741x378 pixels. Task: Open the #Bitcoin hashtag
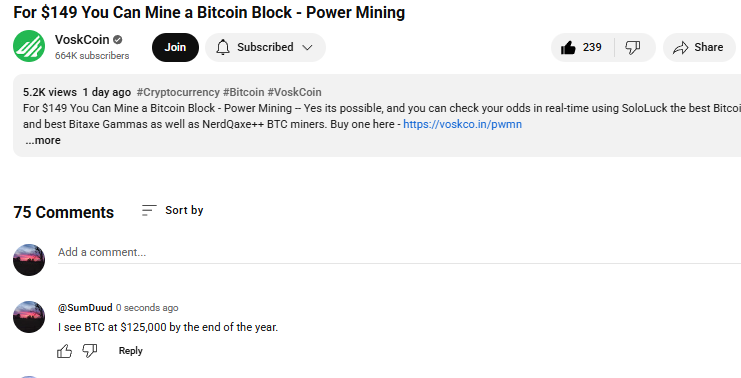point(243,92)
